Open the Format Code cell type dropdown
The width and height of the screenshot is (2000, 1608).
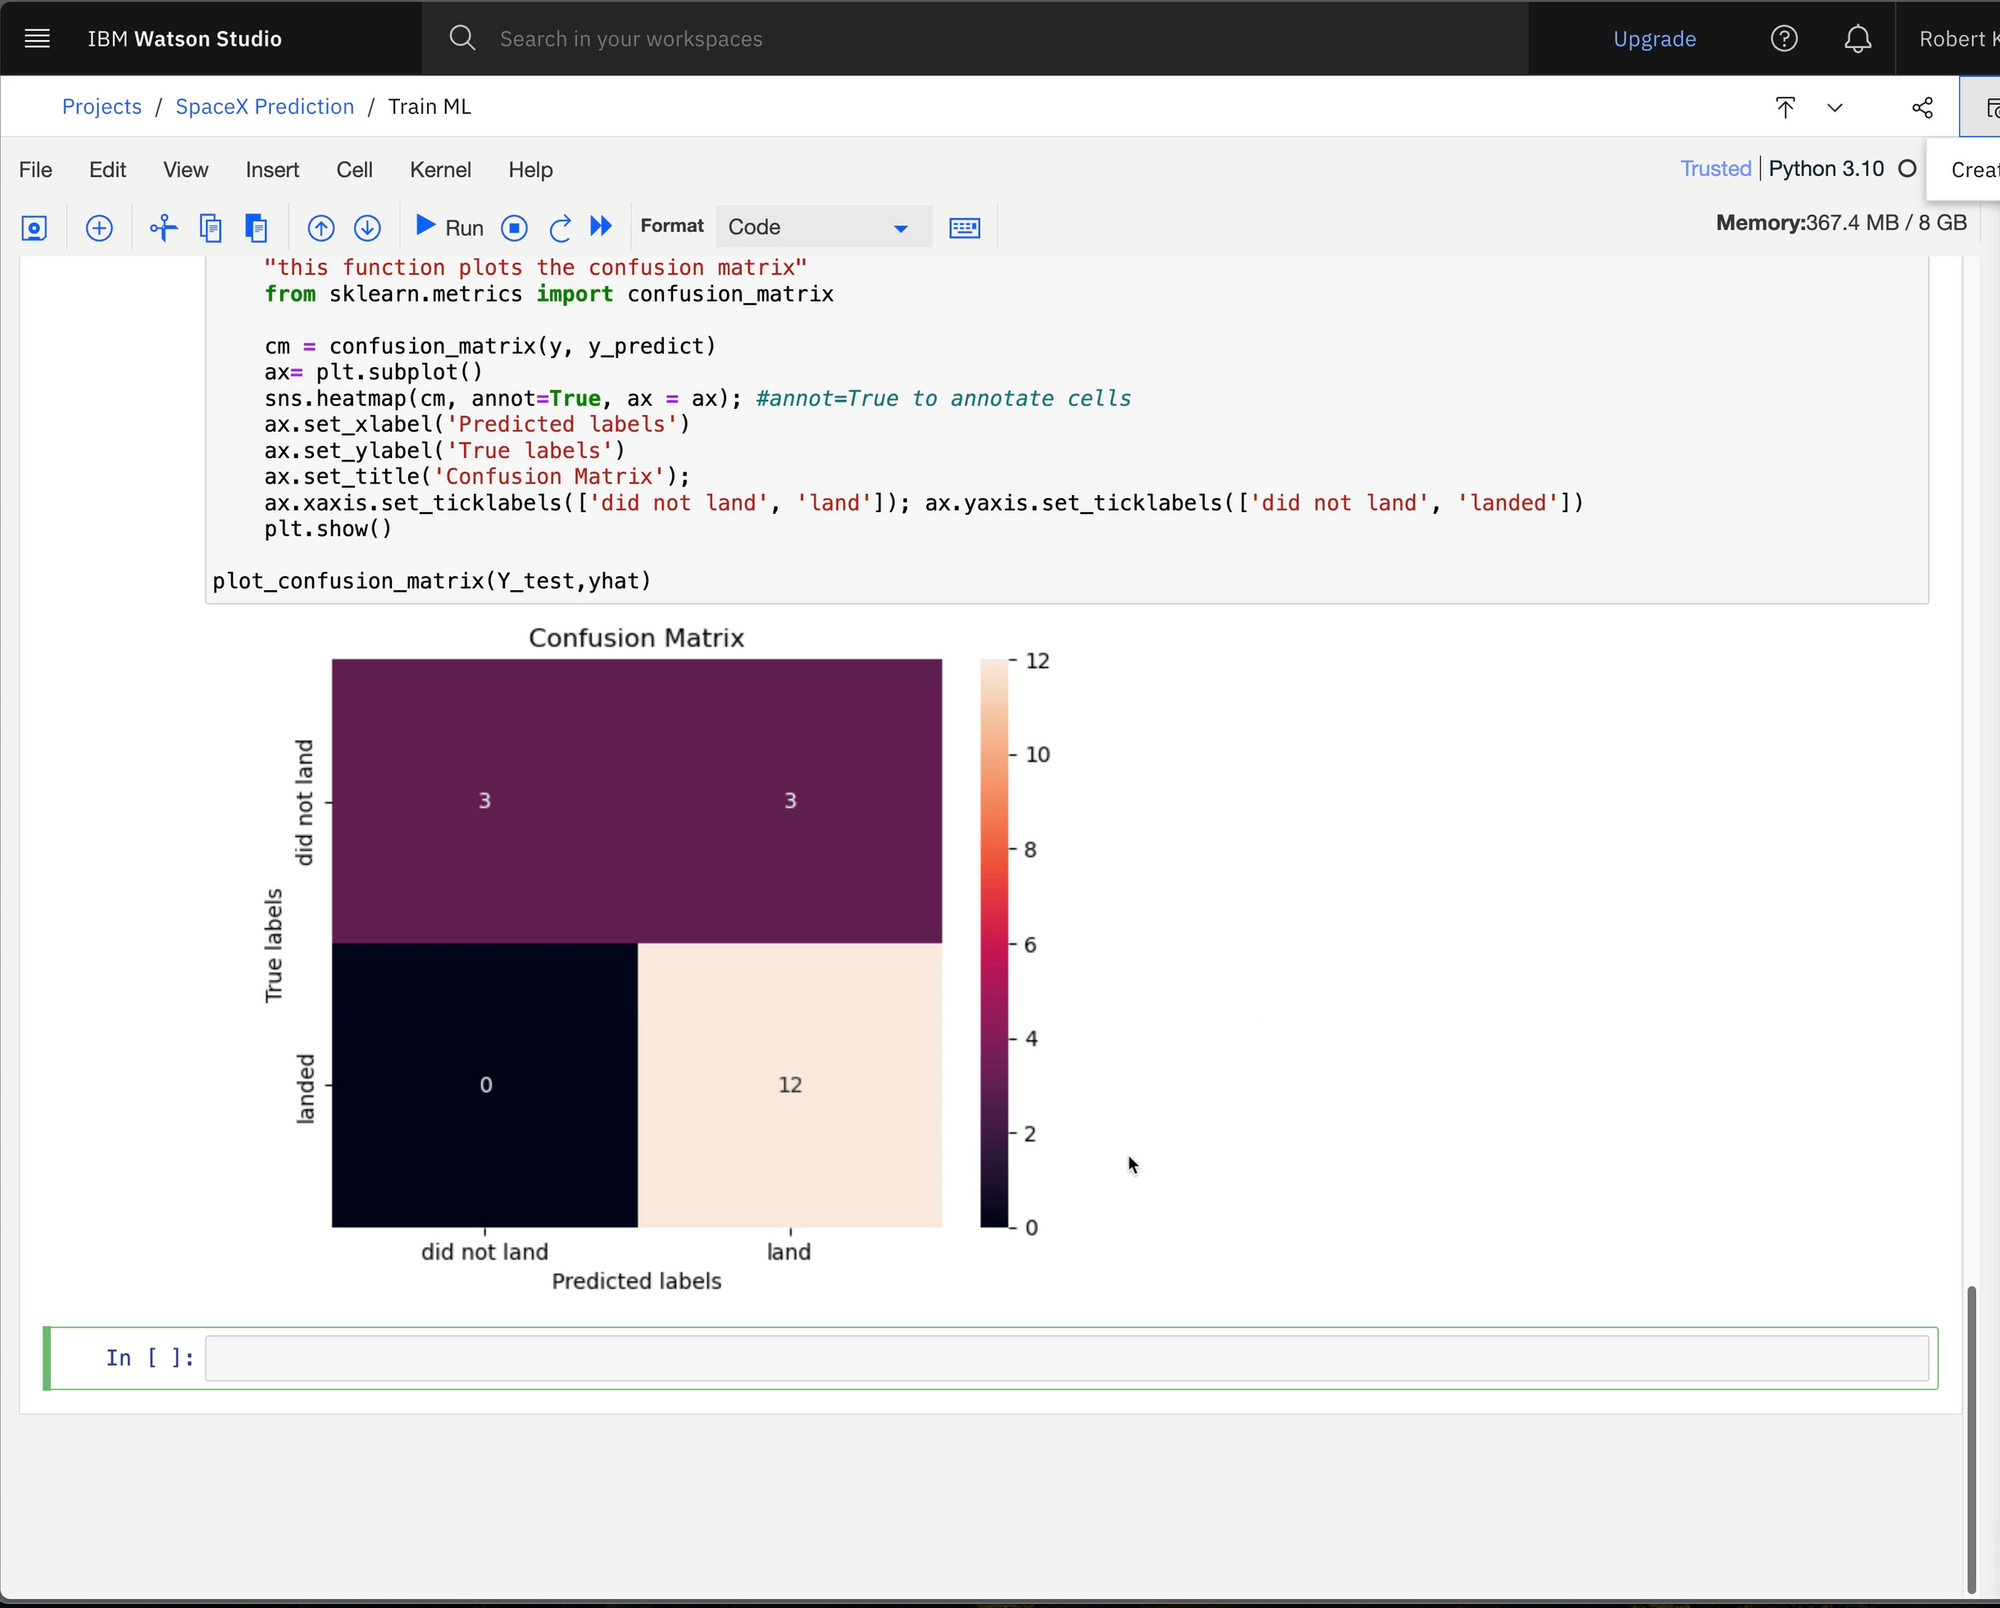click(818, 227)
